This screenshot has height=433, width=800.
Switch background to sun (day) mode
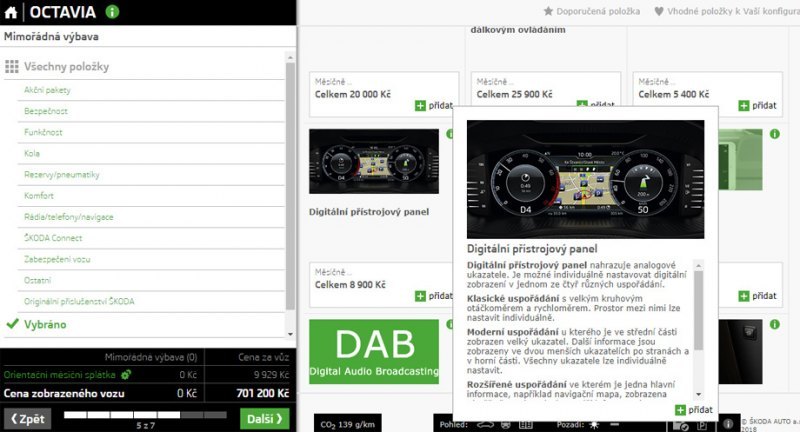pyautogui.click(x=594, y=424)
